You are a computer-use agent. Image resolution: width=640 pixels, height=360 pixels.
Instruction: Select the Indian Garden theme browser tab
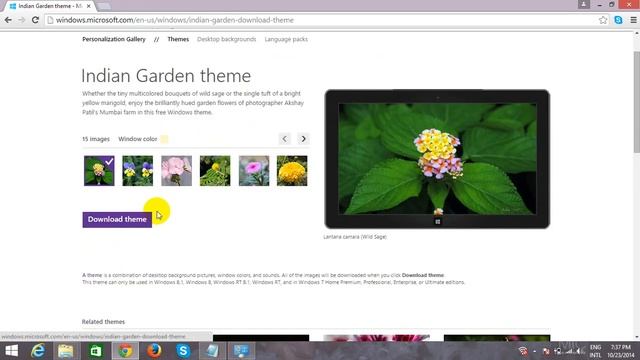[x=49, y=6]
